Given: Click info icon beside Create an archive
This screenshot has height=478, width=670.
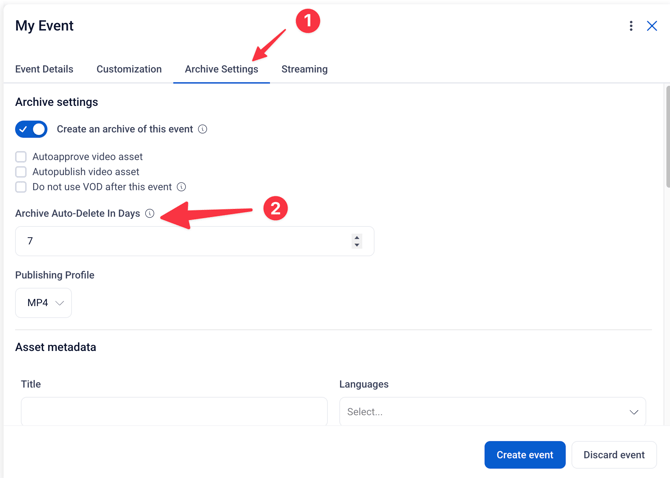Looking at the screenshot, I should 203,129.
